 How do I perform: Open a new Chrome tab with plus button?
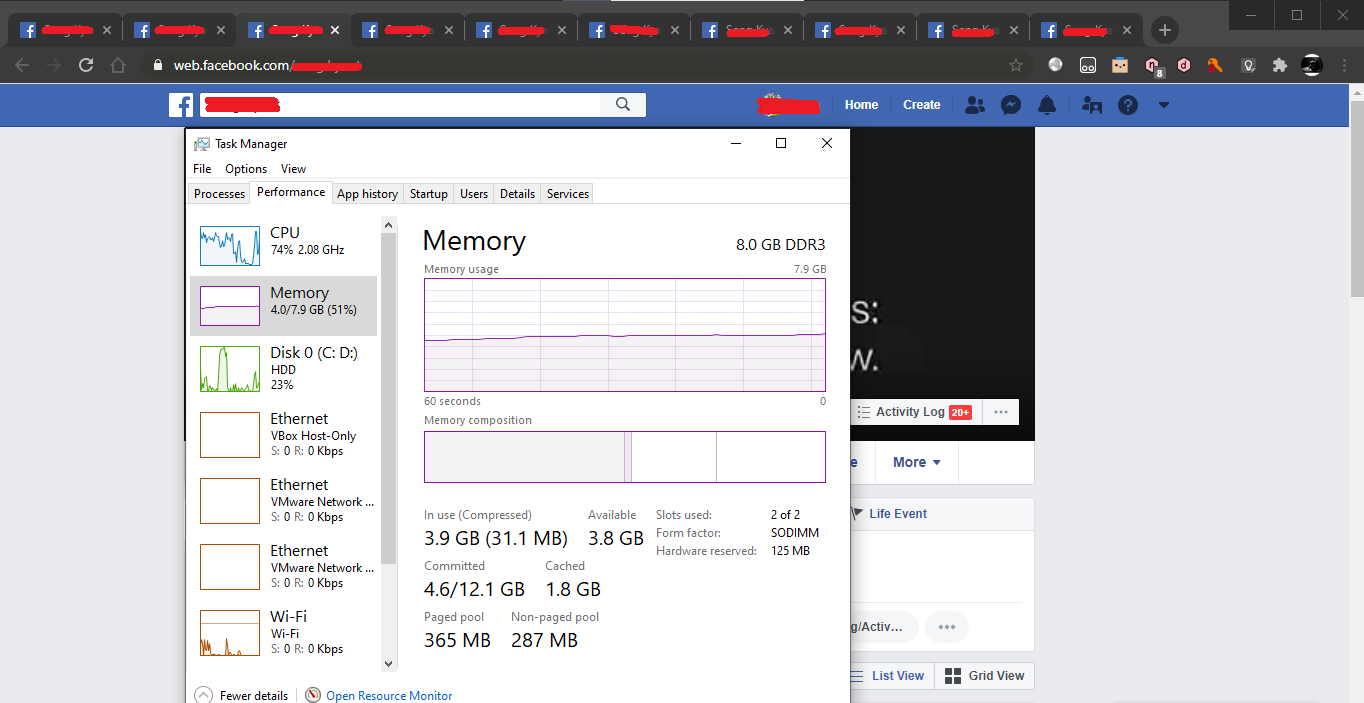[x=1164, y=30]
